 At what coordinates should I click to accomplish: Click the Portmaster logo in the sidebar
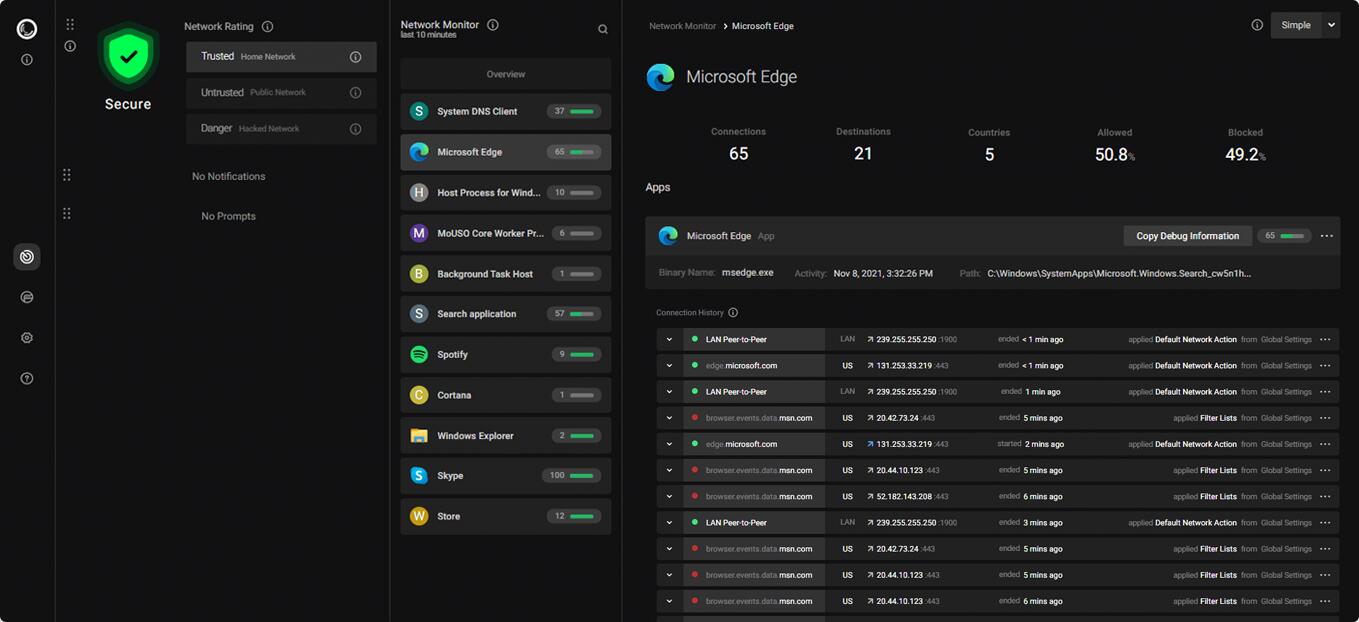(x=27, y=29)
